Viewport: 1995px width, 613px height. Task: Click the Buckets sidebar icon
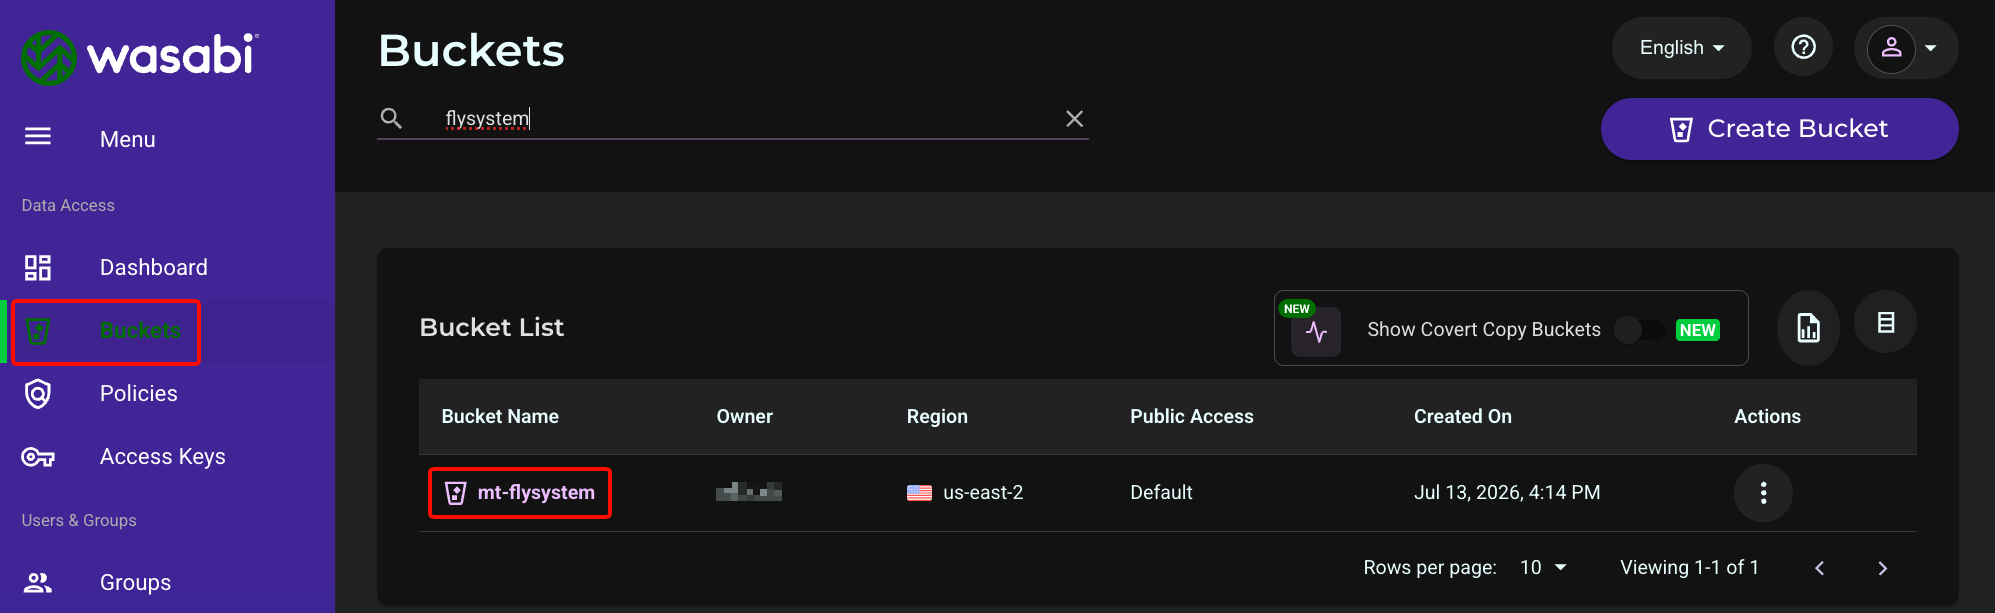click(38, 331)
